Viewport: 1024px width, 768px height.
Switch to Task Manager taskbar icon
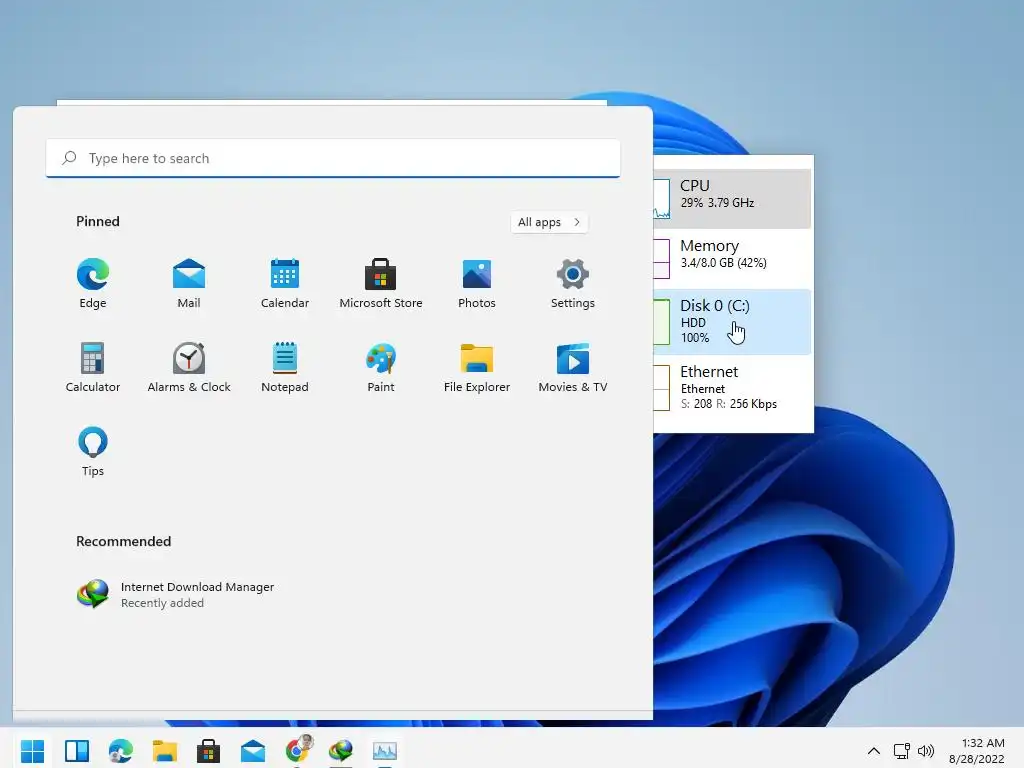385,751
